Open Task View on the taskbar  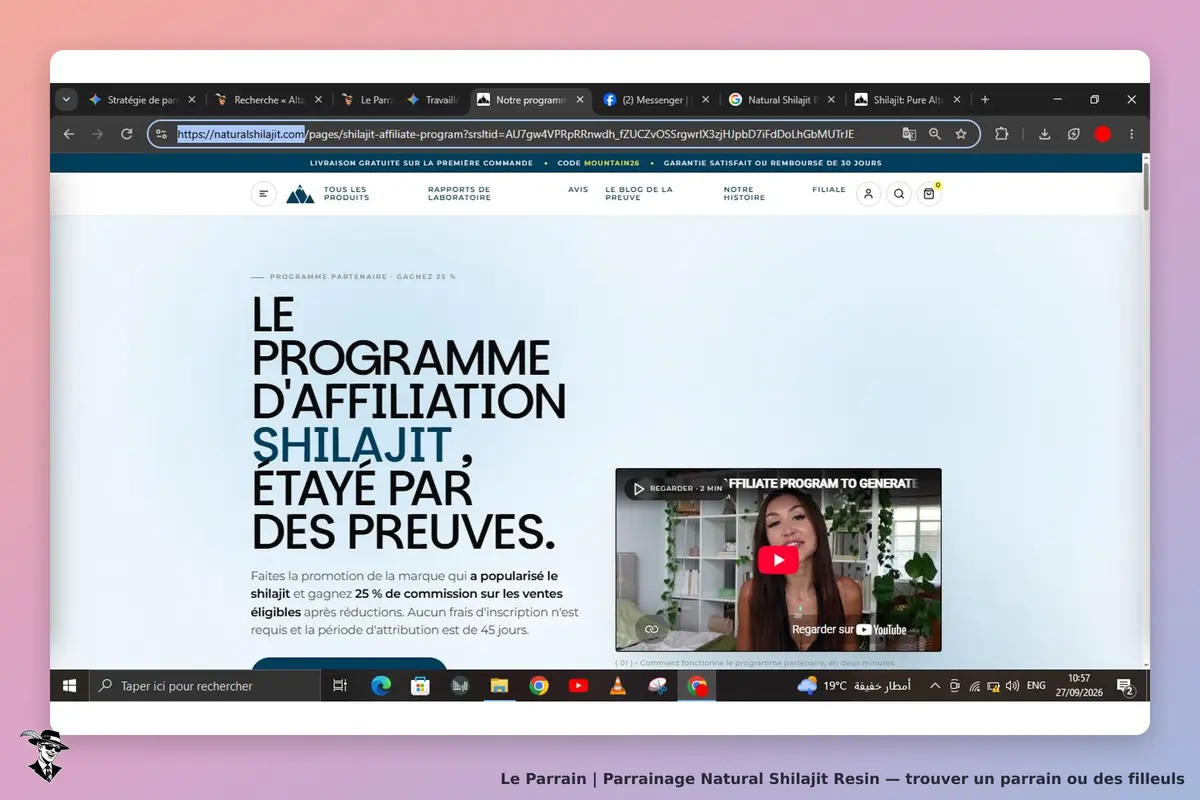[340, 686]
